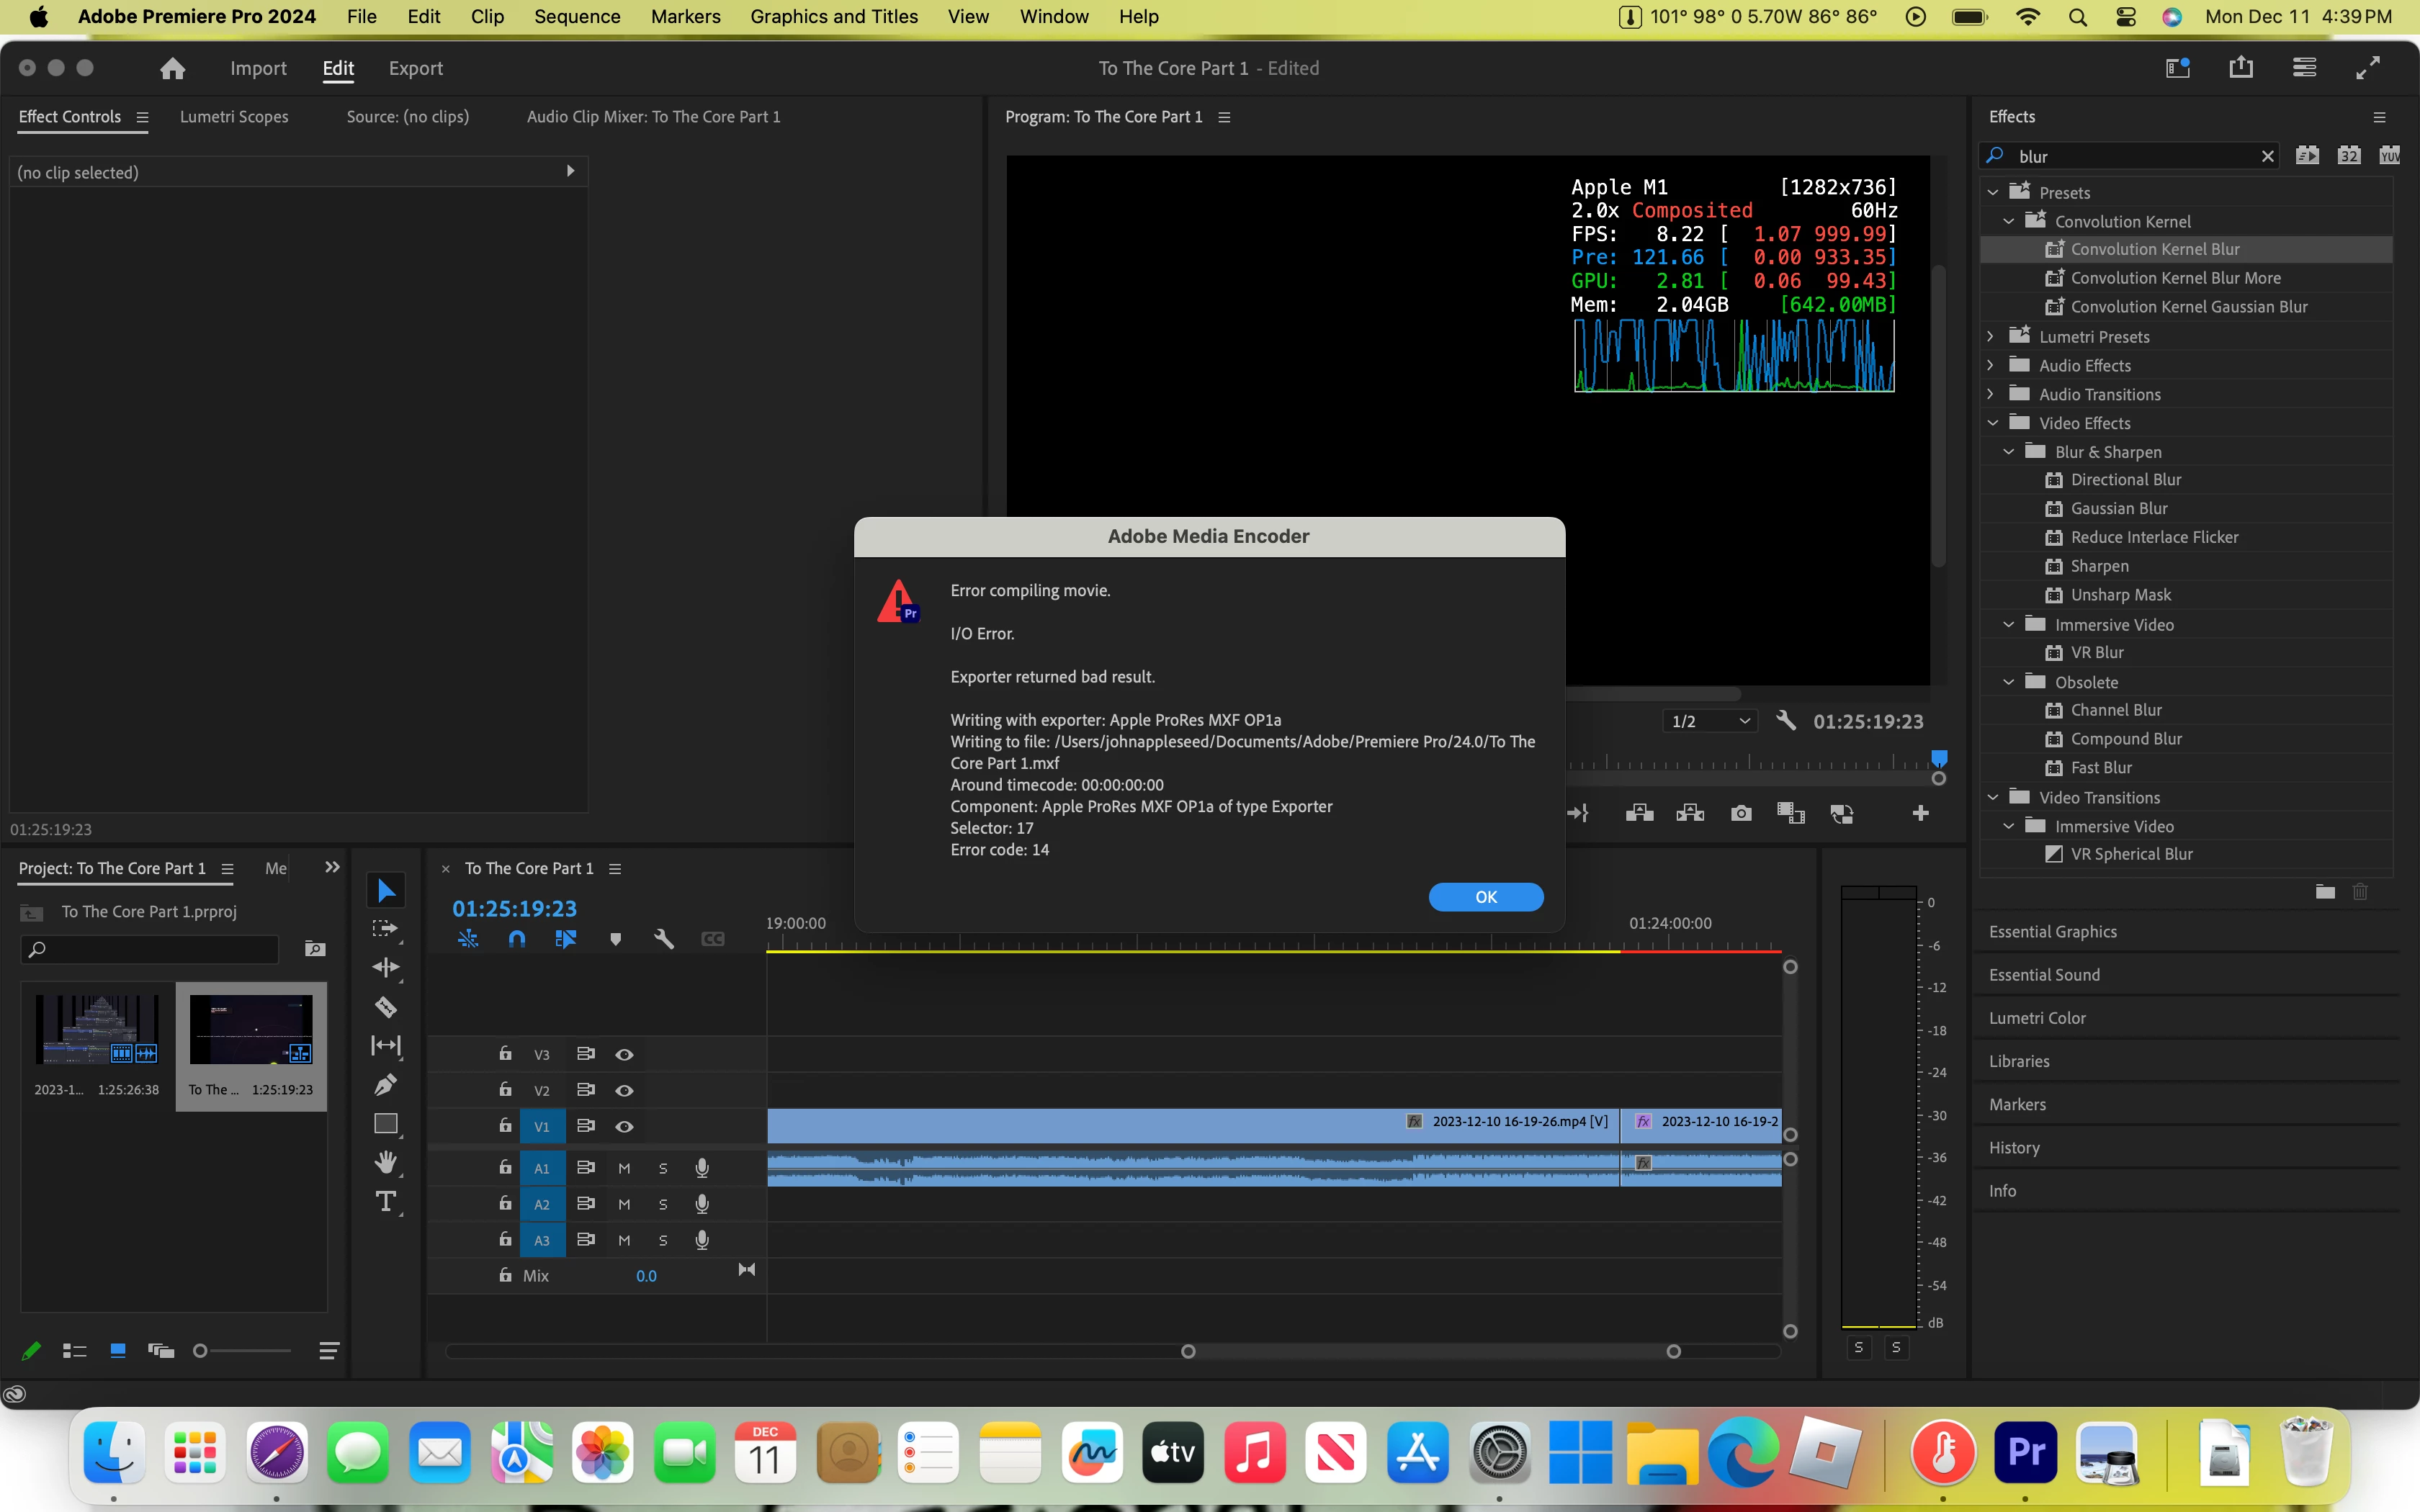Select the Pen tool

(x=386, y=1084)
